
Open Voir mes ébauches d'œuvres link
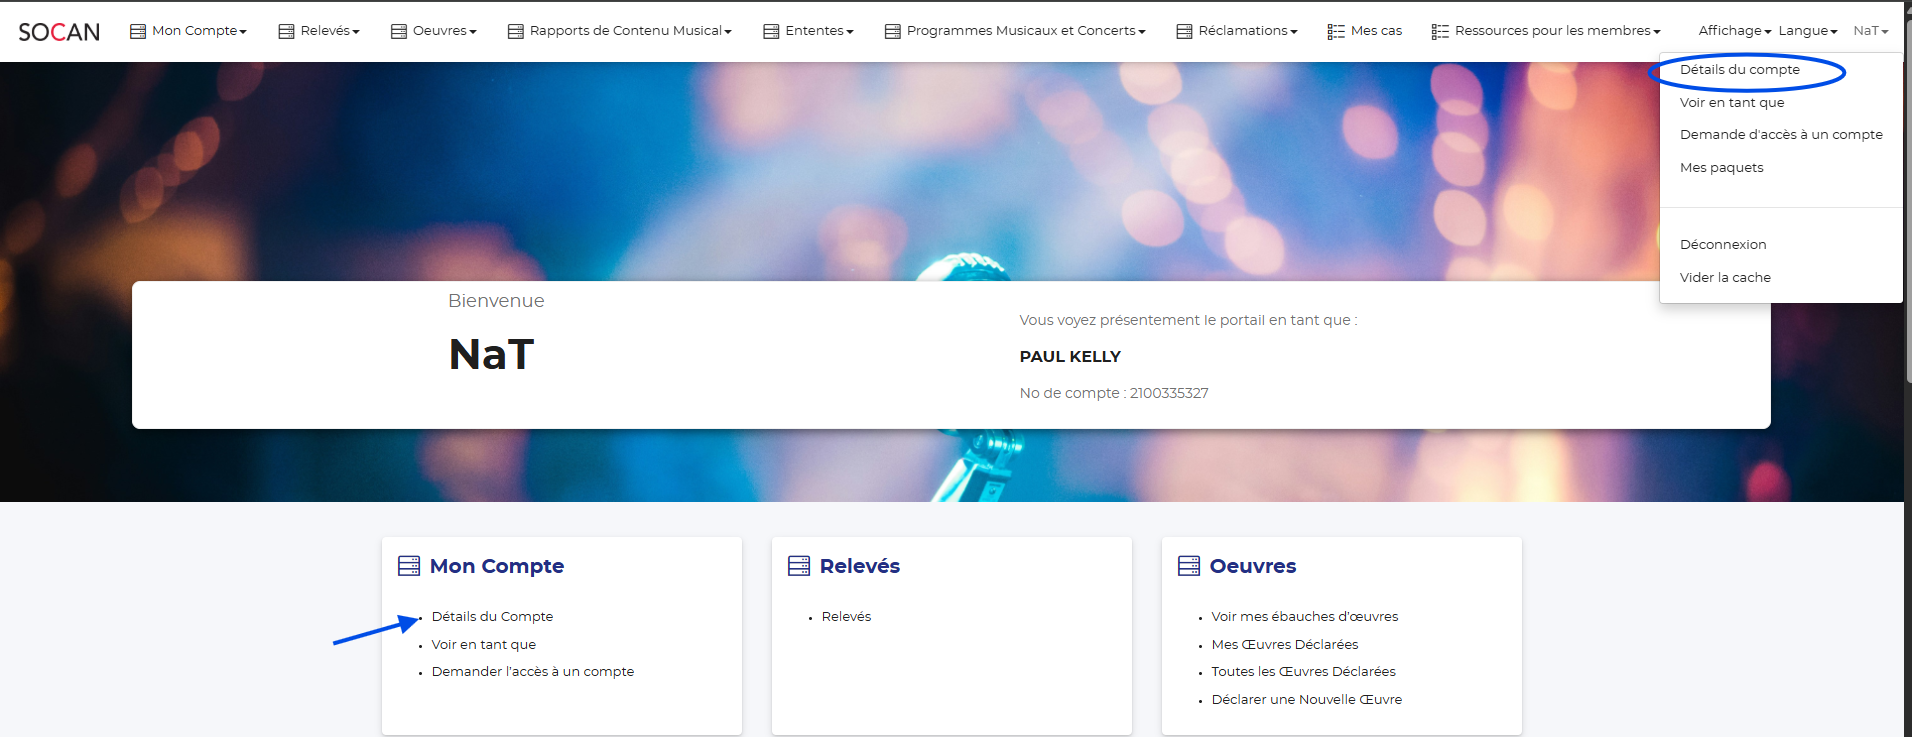tap(1304, 617)
